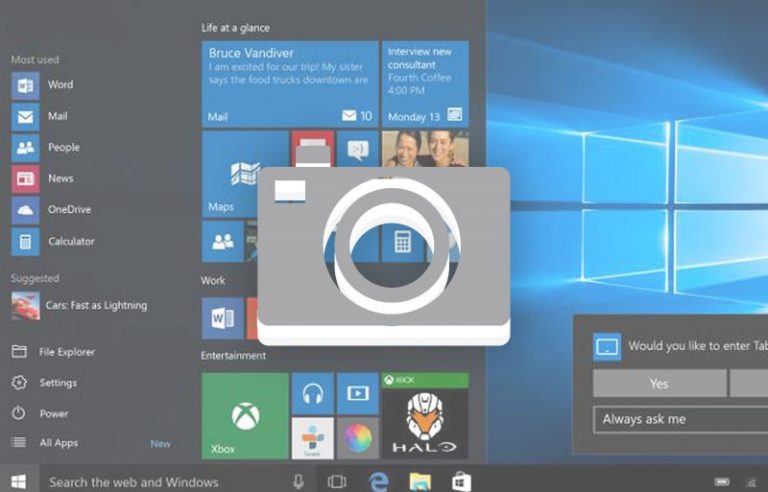Launch the Groove Music headphones tile

tap(312, 394)
